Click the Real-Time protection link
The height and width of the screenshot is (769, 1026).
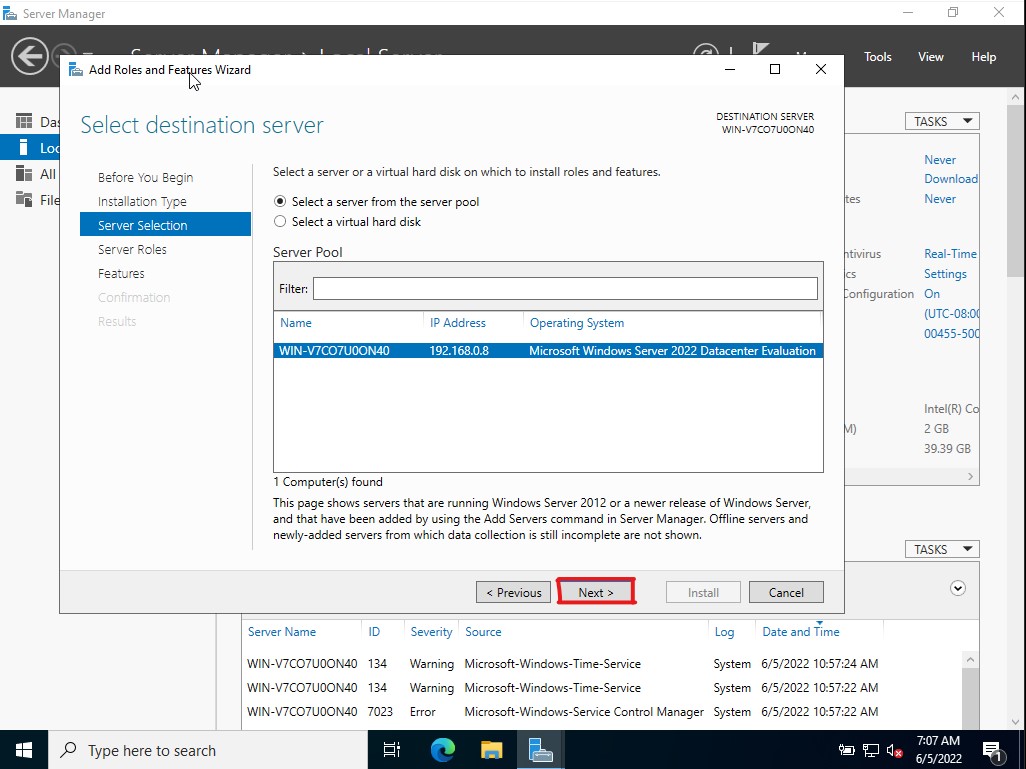tap(950, 254)
